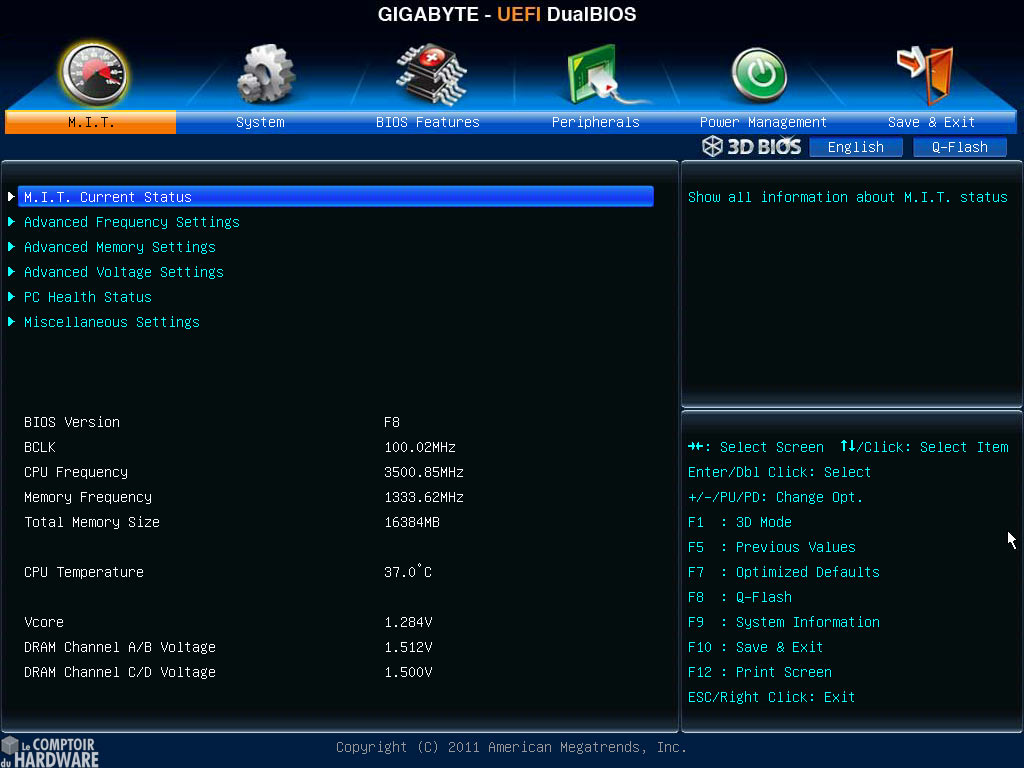Open Miscellaneous Settings
Image resolution: width=1024 pixels, height=768 pixels.
pyautogui.click(x=111, y=322)
